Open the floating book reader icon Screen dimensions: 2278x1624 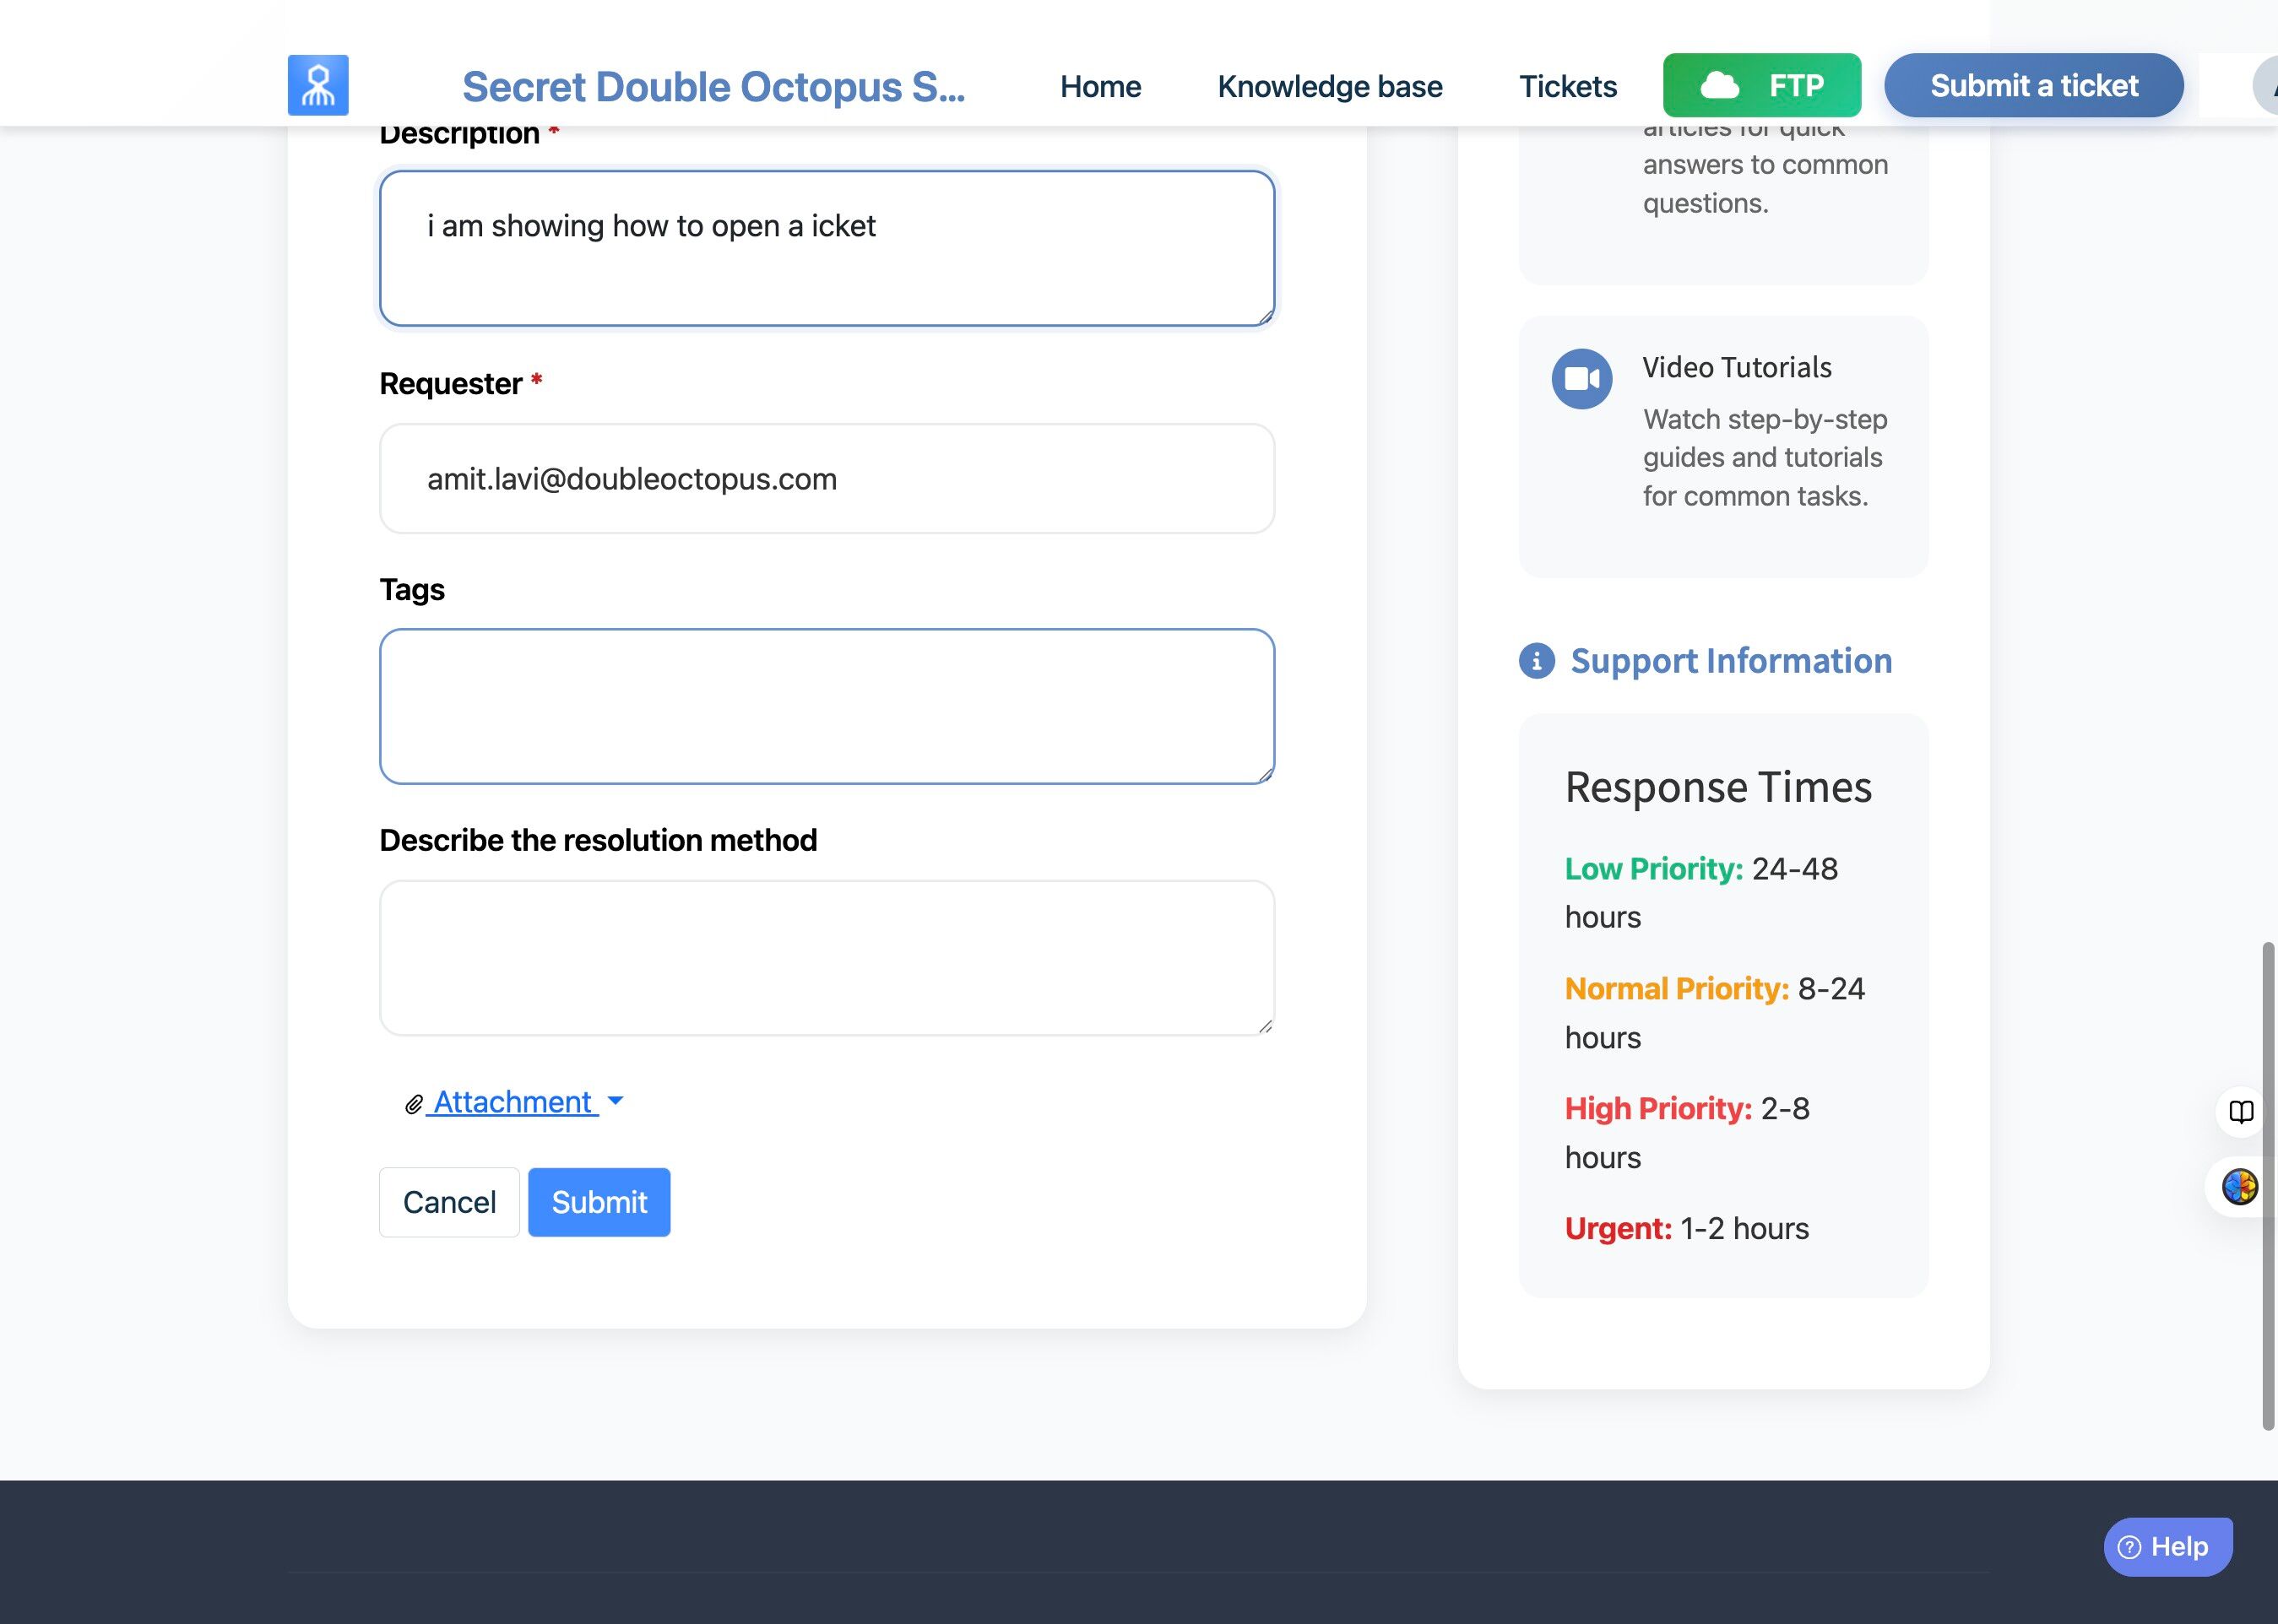(2240, 1112)
